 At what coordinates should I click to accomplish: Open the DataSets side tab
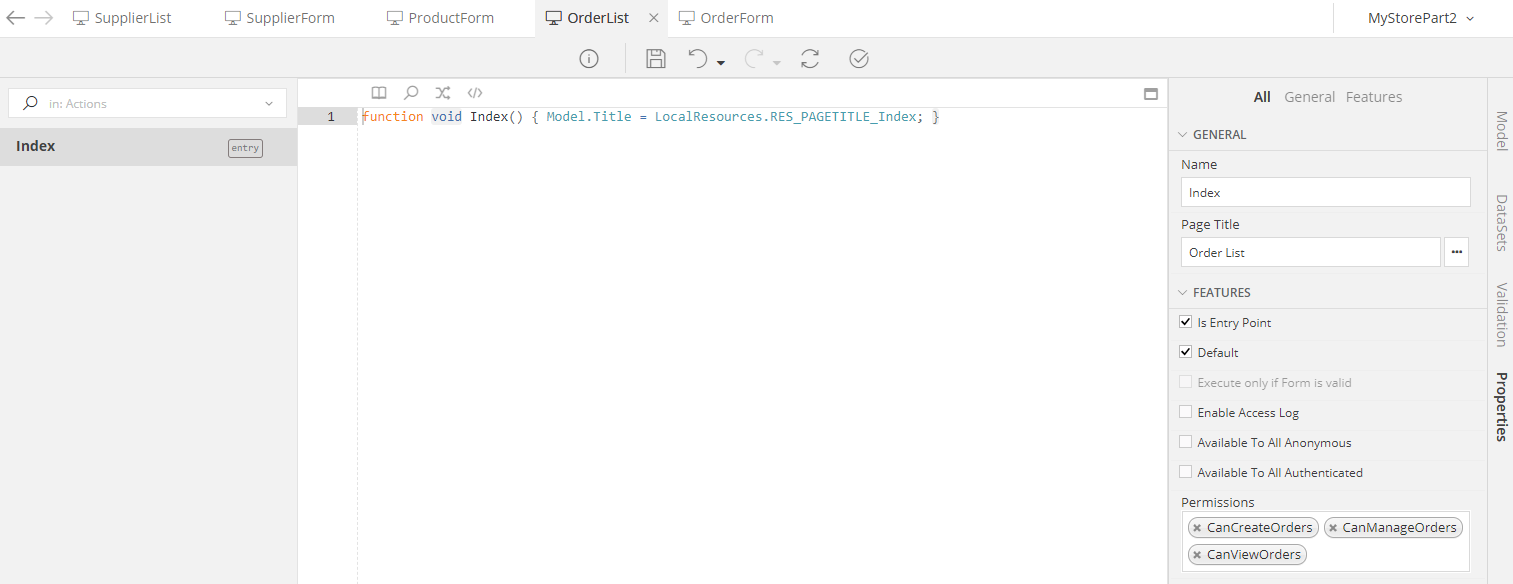point(1500,223)
